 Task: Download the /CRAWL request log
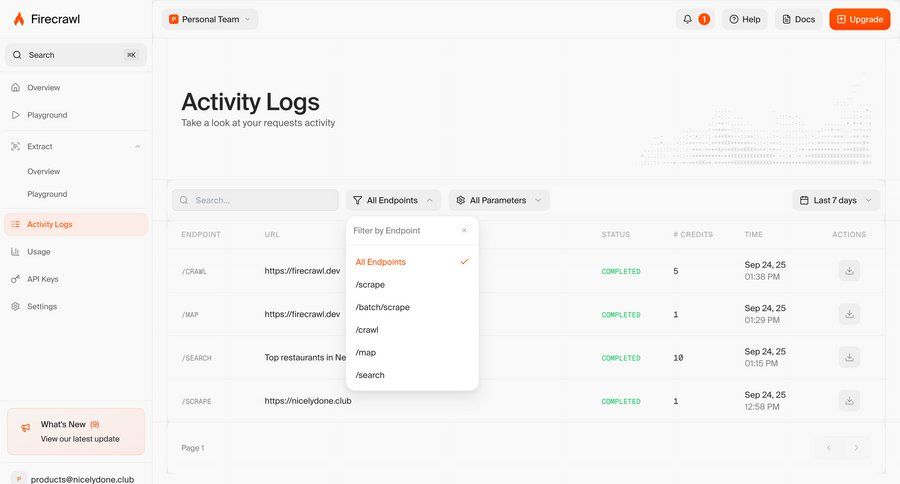pyautogui.click(x=849, y=271)
